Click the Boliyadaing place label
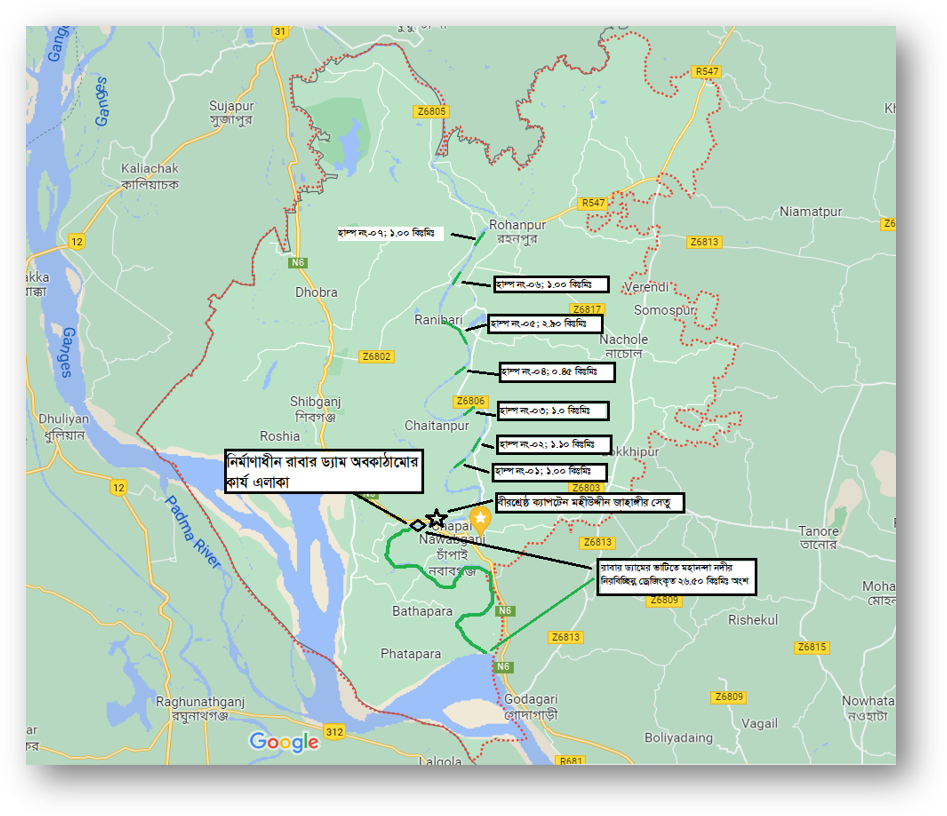 point(678,737)
